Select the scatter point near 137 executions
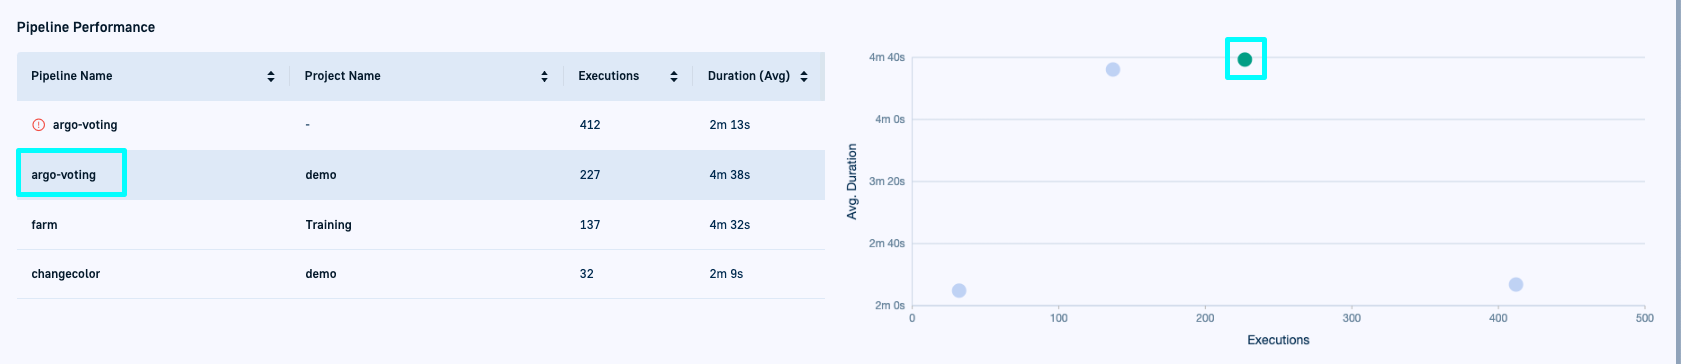The image size is (1681, 364). [1113, 69]
